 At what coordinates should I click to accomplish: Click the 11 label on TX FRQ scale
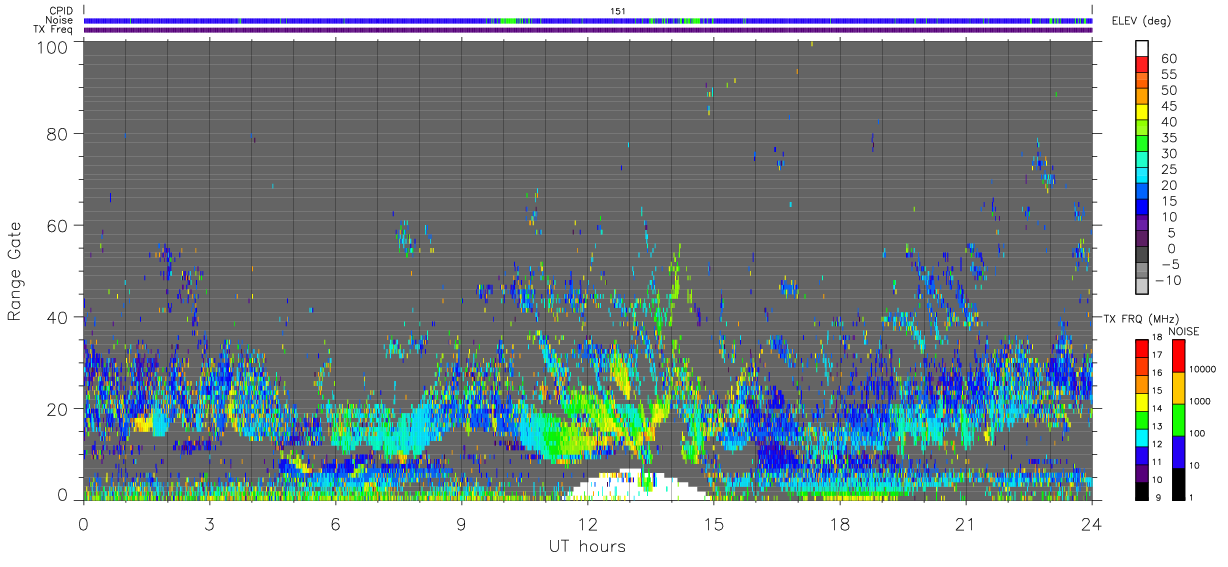(1159, 462)
